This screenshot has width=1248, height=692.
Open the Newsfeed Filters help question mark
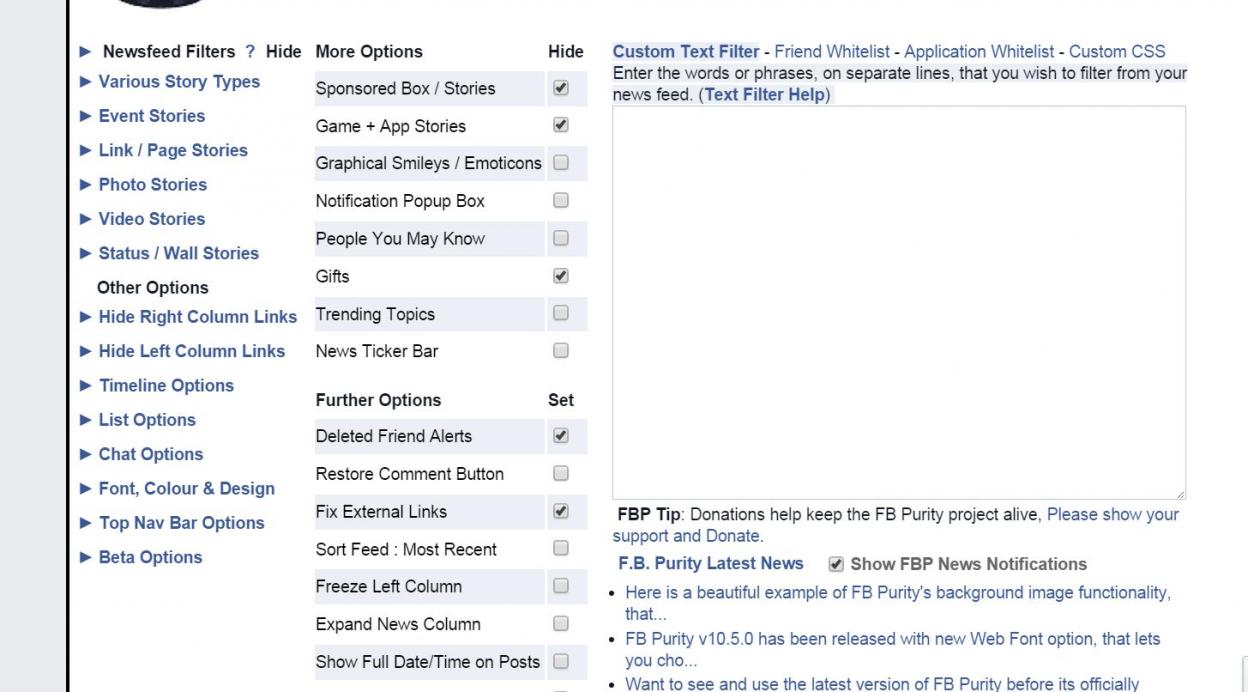tap(250, 52)
